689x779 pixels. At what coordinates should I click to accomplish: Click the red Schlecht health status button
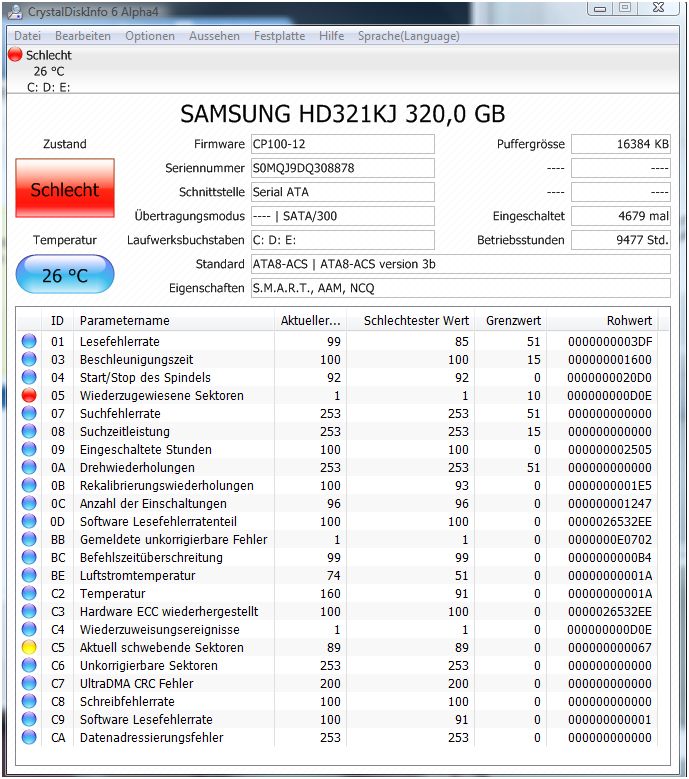pos(65,188)
